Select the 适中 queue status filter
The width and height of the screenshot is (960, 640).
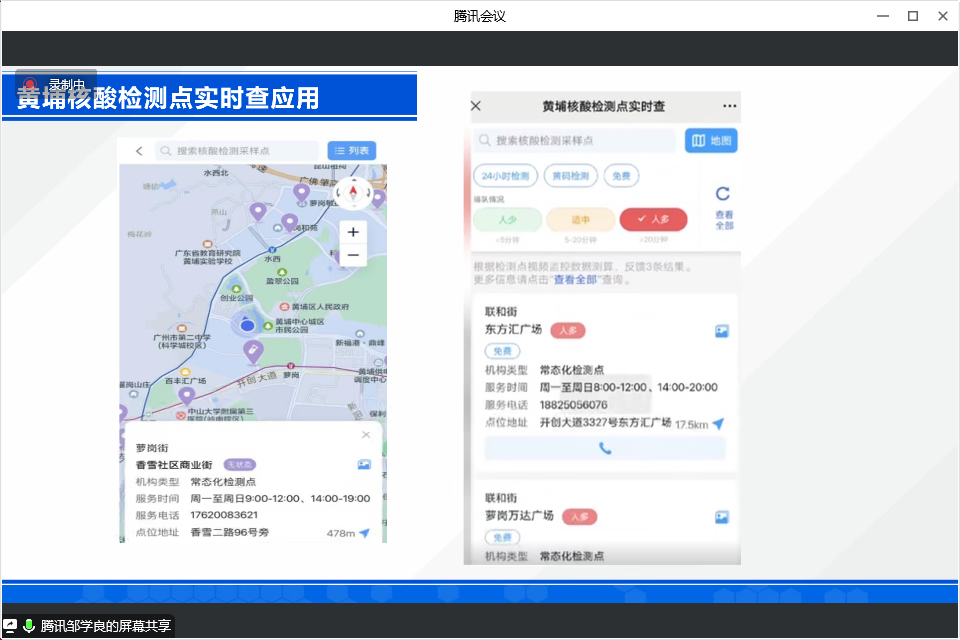pos(580,219)
